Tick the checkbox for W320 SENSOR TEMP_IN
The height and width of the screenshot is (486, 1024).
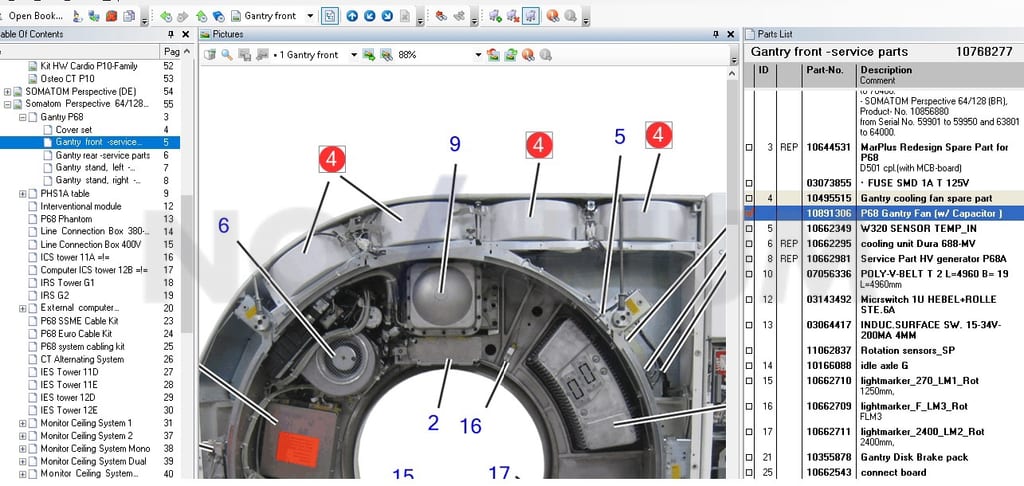pos(749,229)
